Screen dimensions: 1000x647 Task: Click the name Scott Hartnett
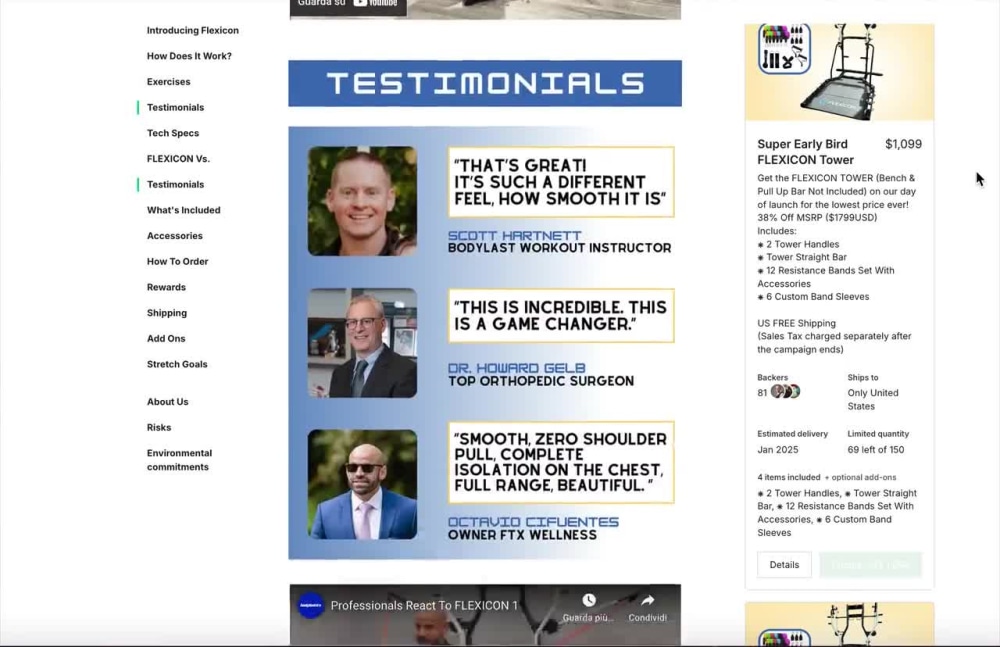[x=514, y=235]
